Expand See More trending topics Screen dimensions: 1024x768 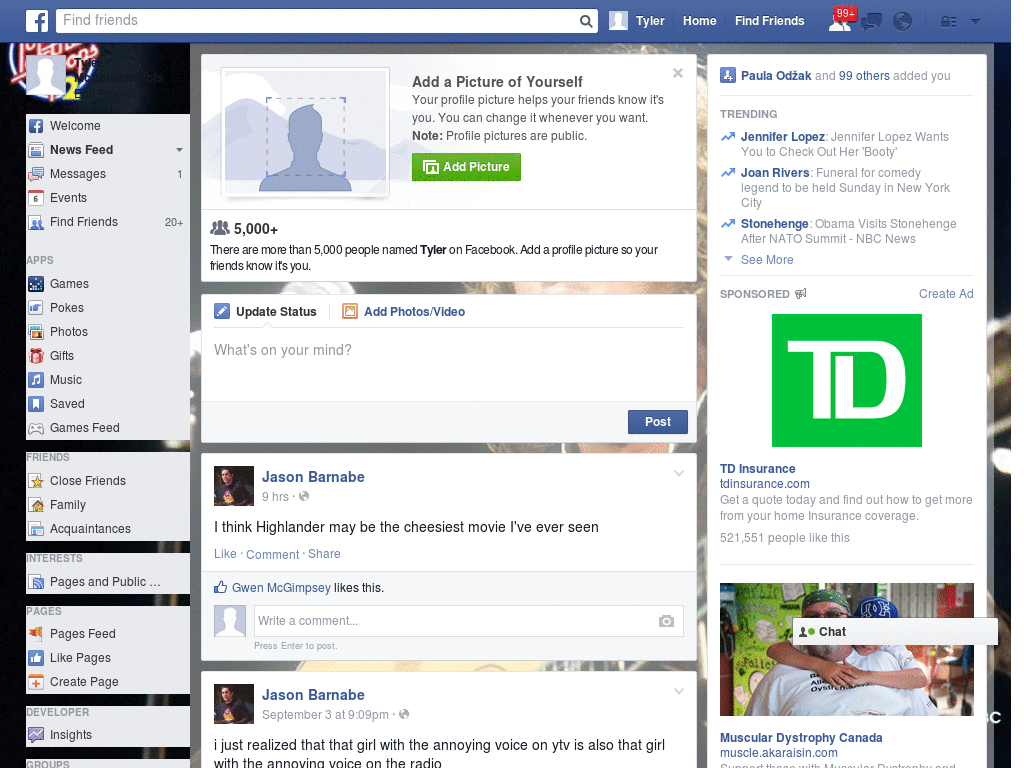767,260
